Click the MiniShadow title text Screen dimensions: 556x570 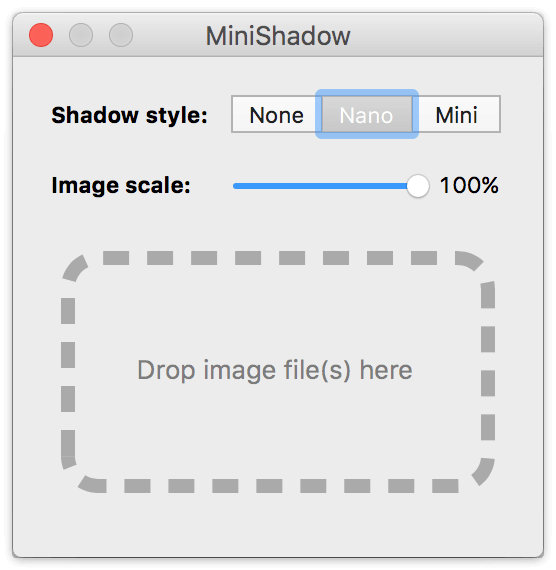point(278,36)
